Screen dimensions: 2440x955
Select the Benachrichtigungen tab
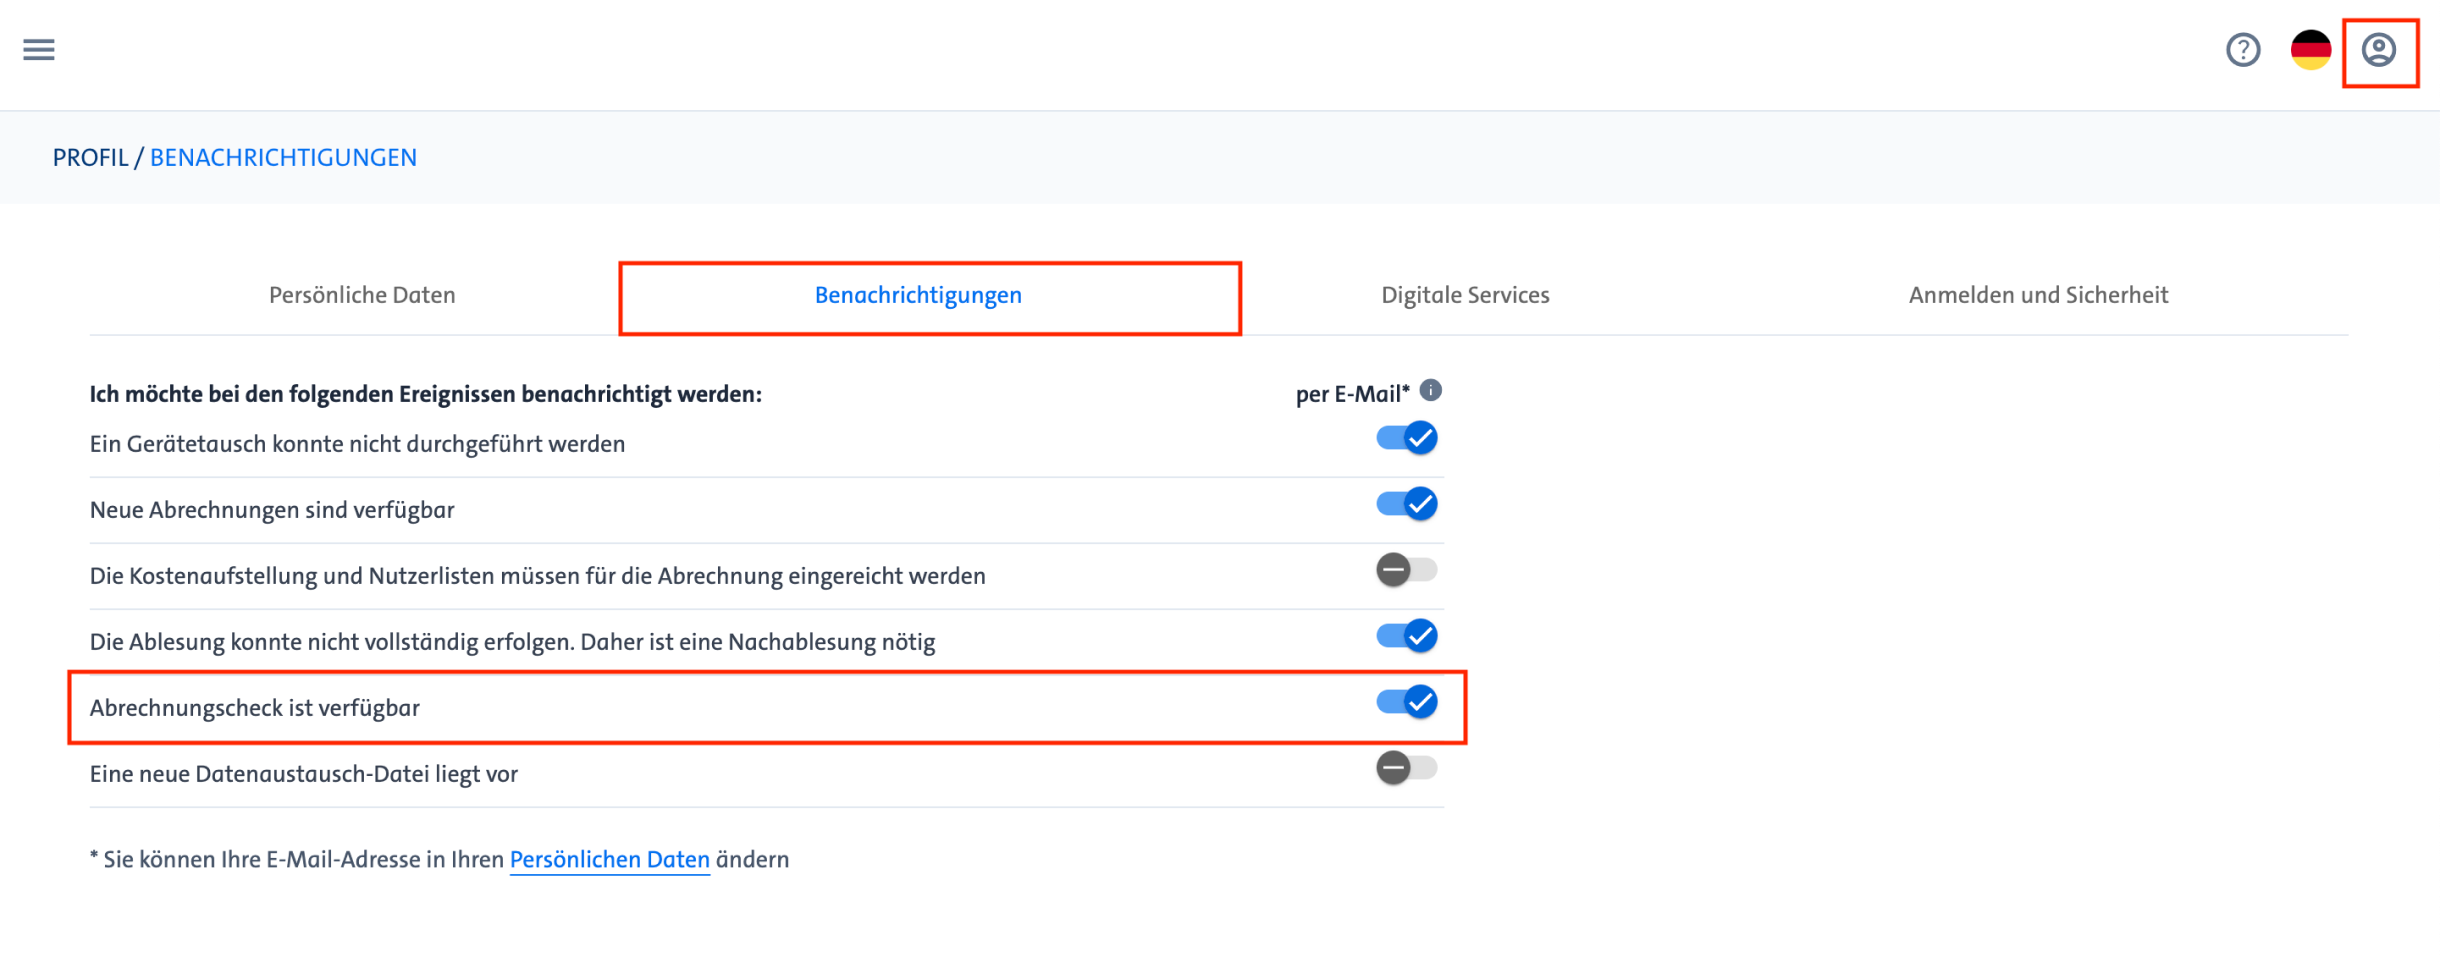[x=918, y=295]
